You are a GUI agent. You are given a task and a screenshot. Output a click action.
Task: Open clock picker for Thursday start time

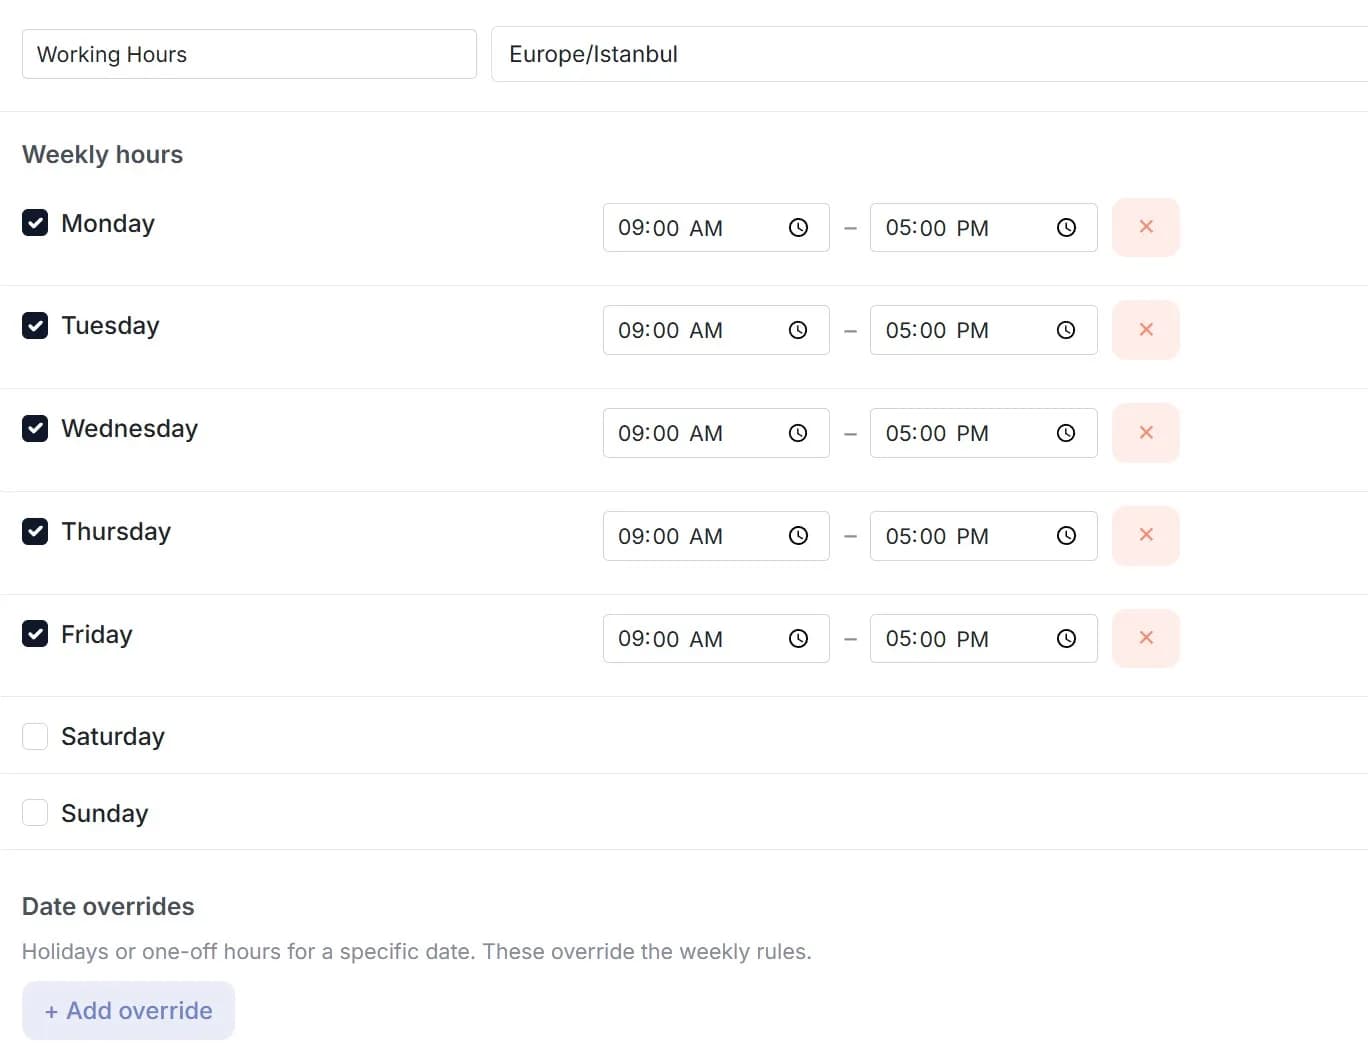[798, 536]
